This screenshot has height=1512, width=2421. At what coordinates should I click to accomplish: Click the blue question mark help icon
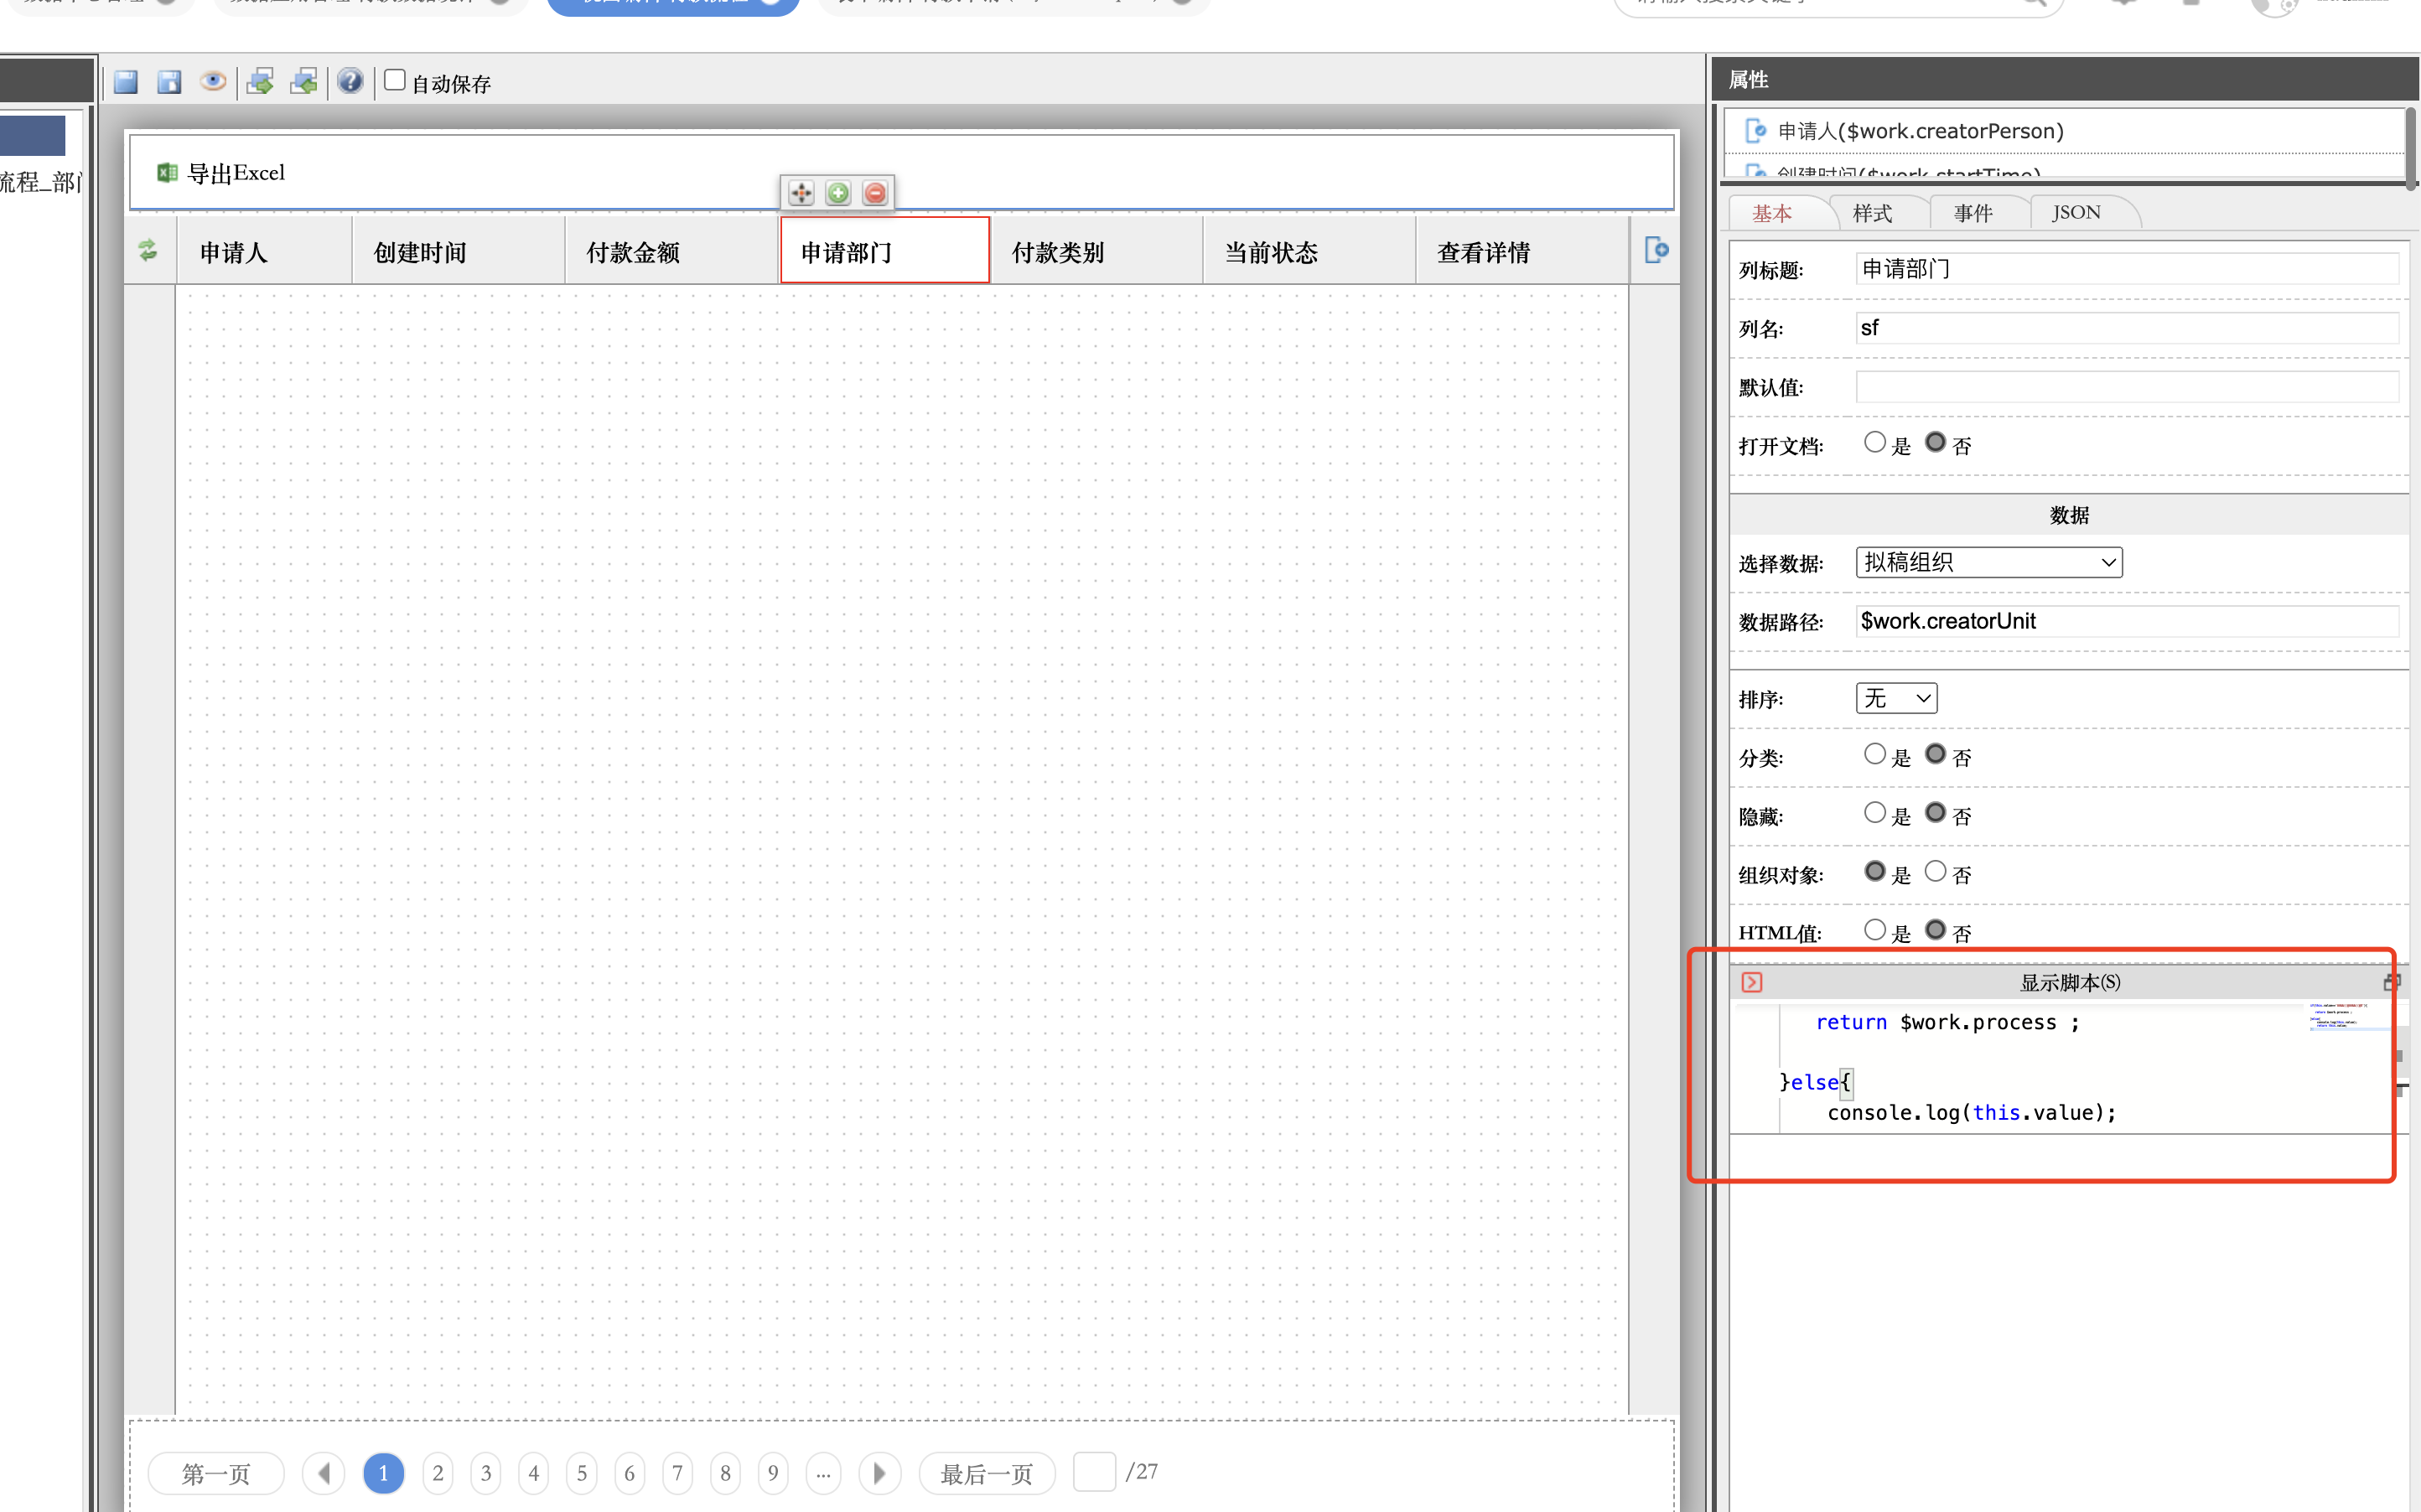coord(349,81)
